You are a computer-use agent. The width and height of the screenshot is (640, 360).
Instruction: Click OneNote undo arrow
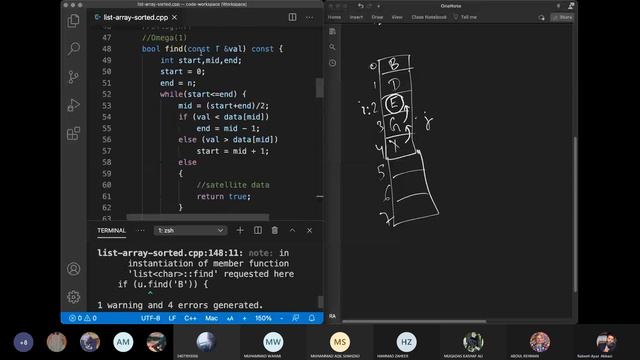click(360, 6)
